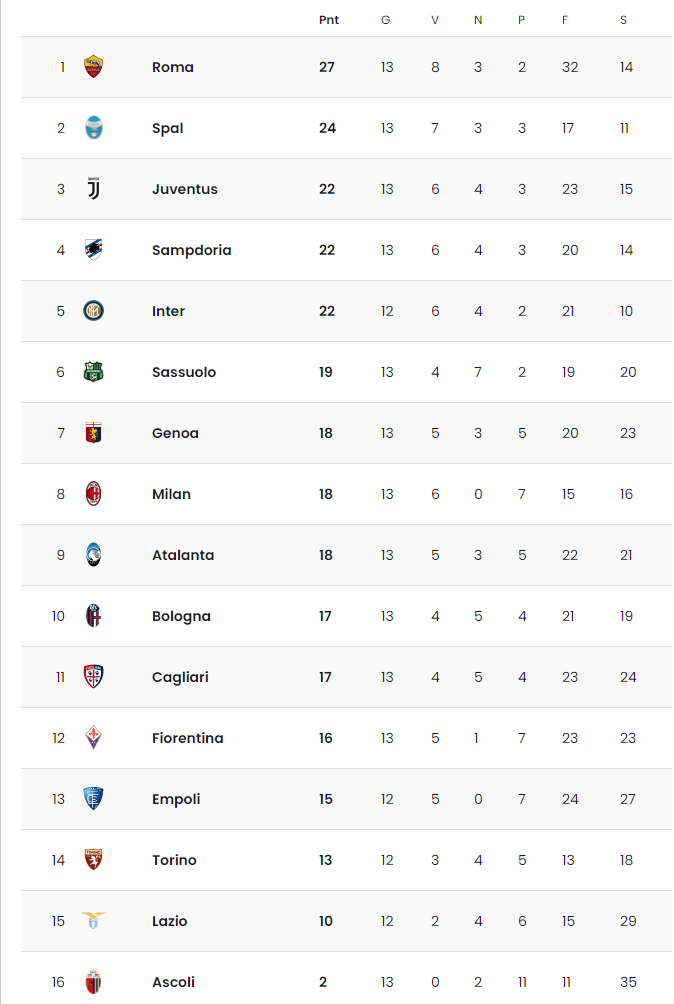
Task: Open the Cagliari team name link
Action: click(181, 677)
